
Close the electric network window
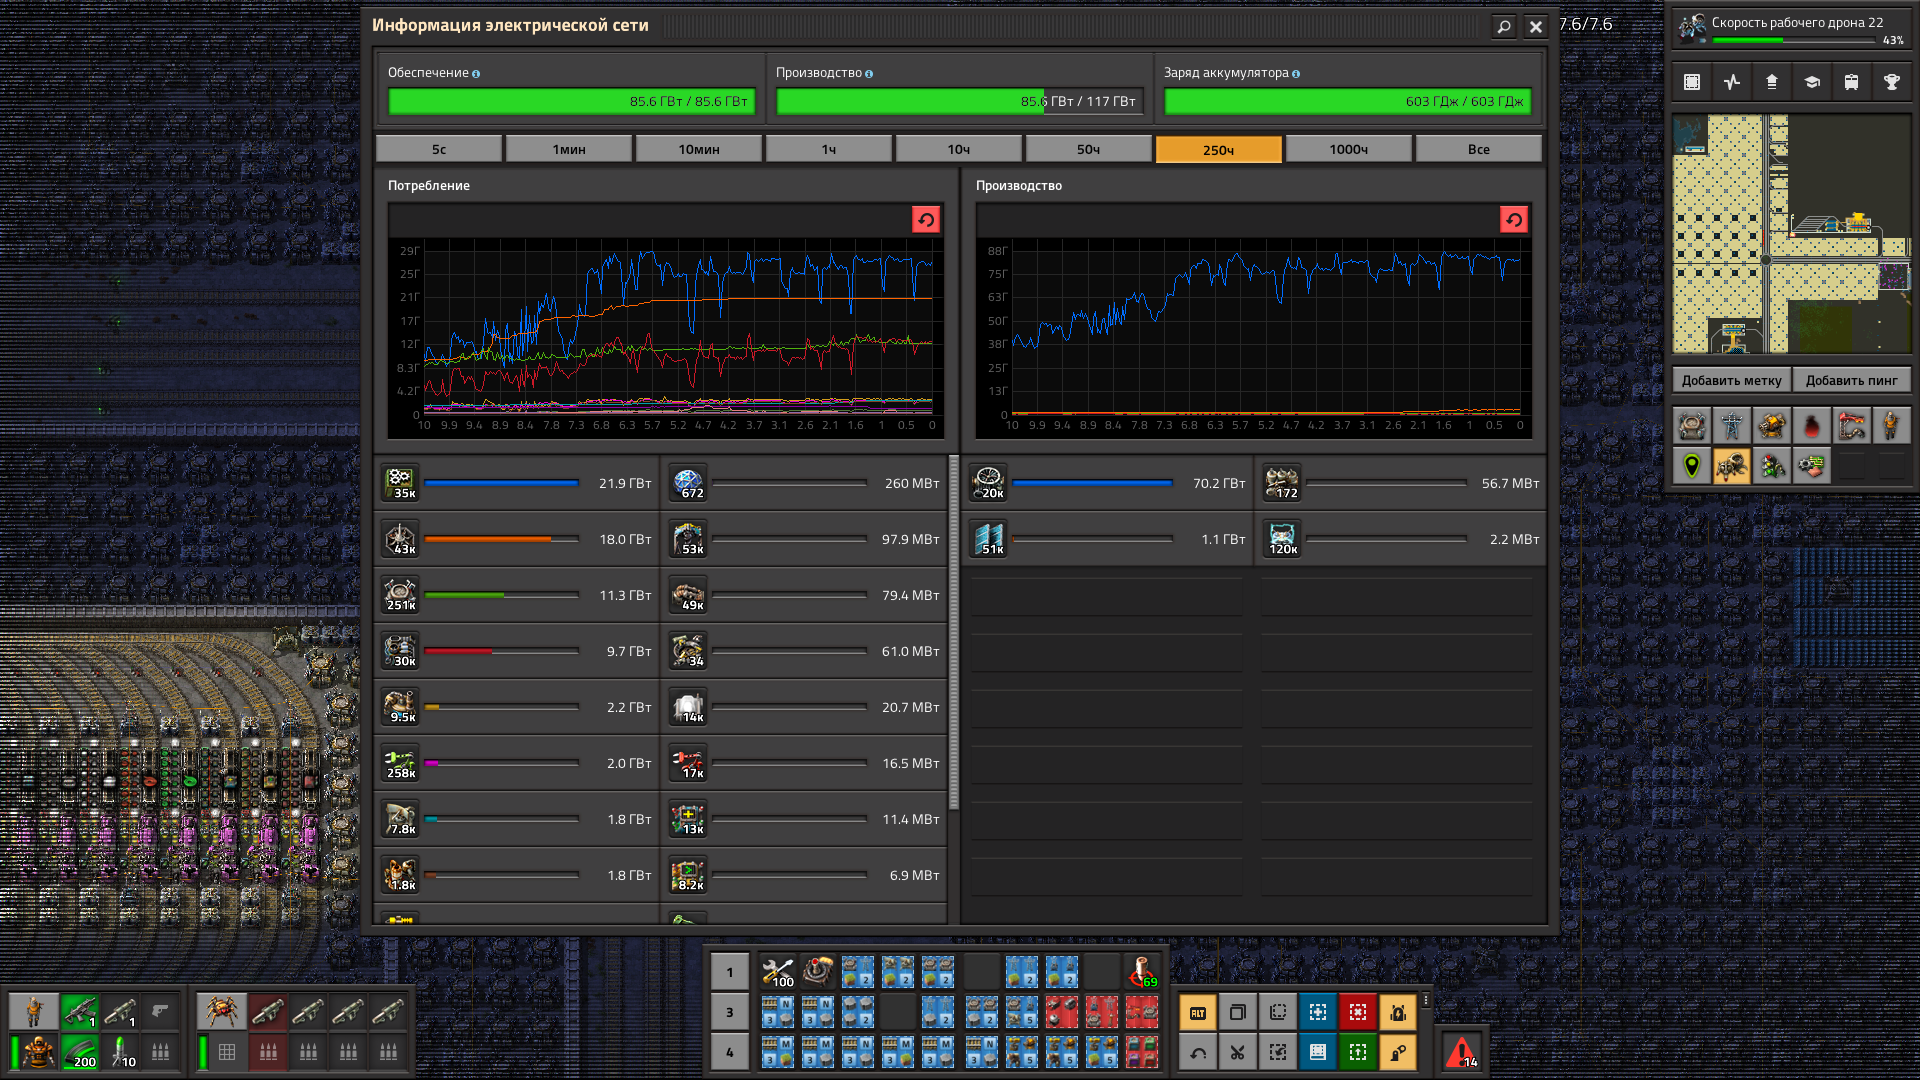(x=1536, y=27)
